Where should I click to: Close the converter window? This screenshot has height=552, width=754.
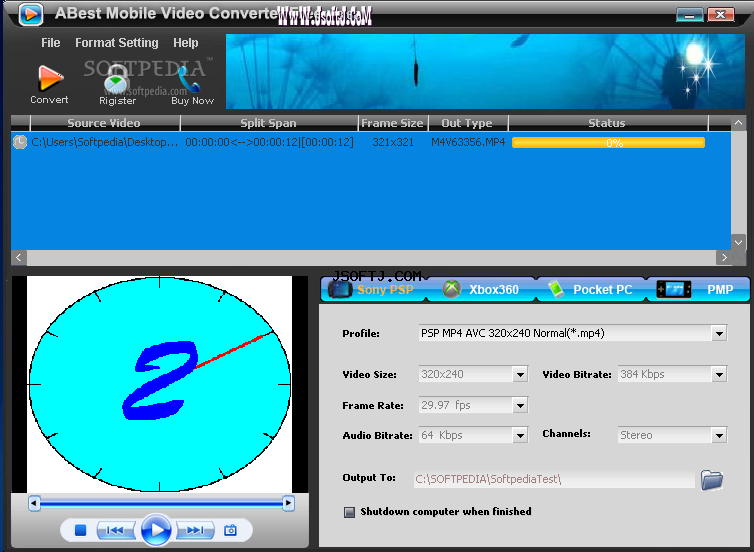coord(720,15)
